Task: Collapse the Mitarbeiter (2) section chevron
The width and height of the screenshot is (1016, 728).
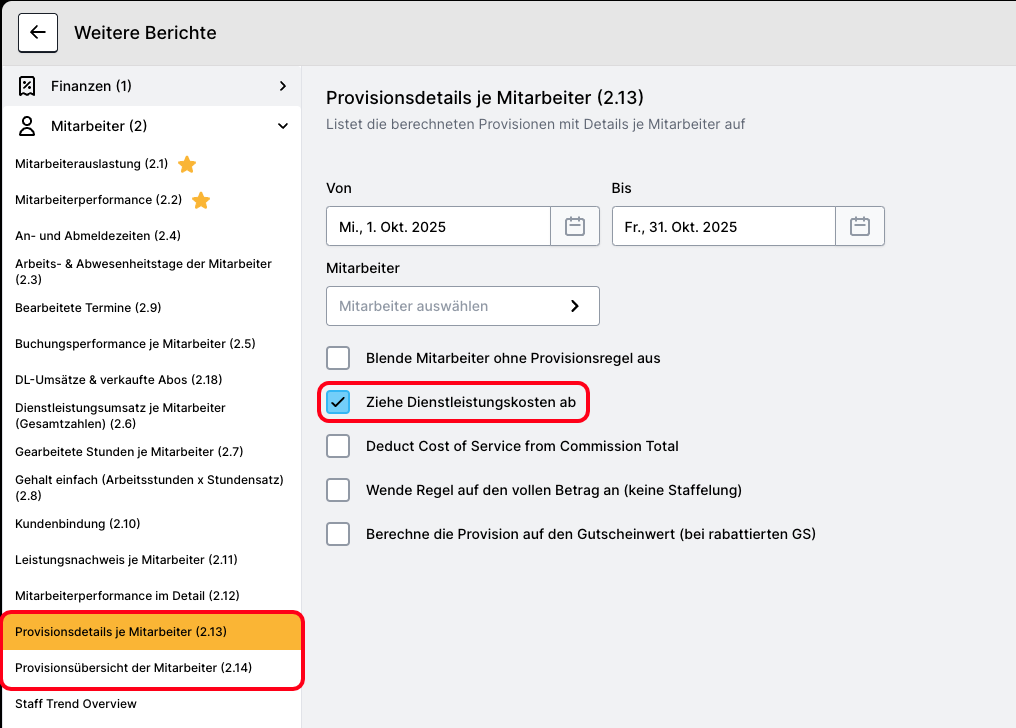Action: (x=283, y=126)
